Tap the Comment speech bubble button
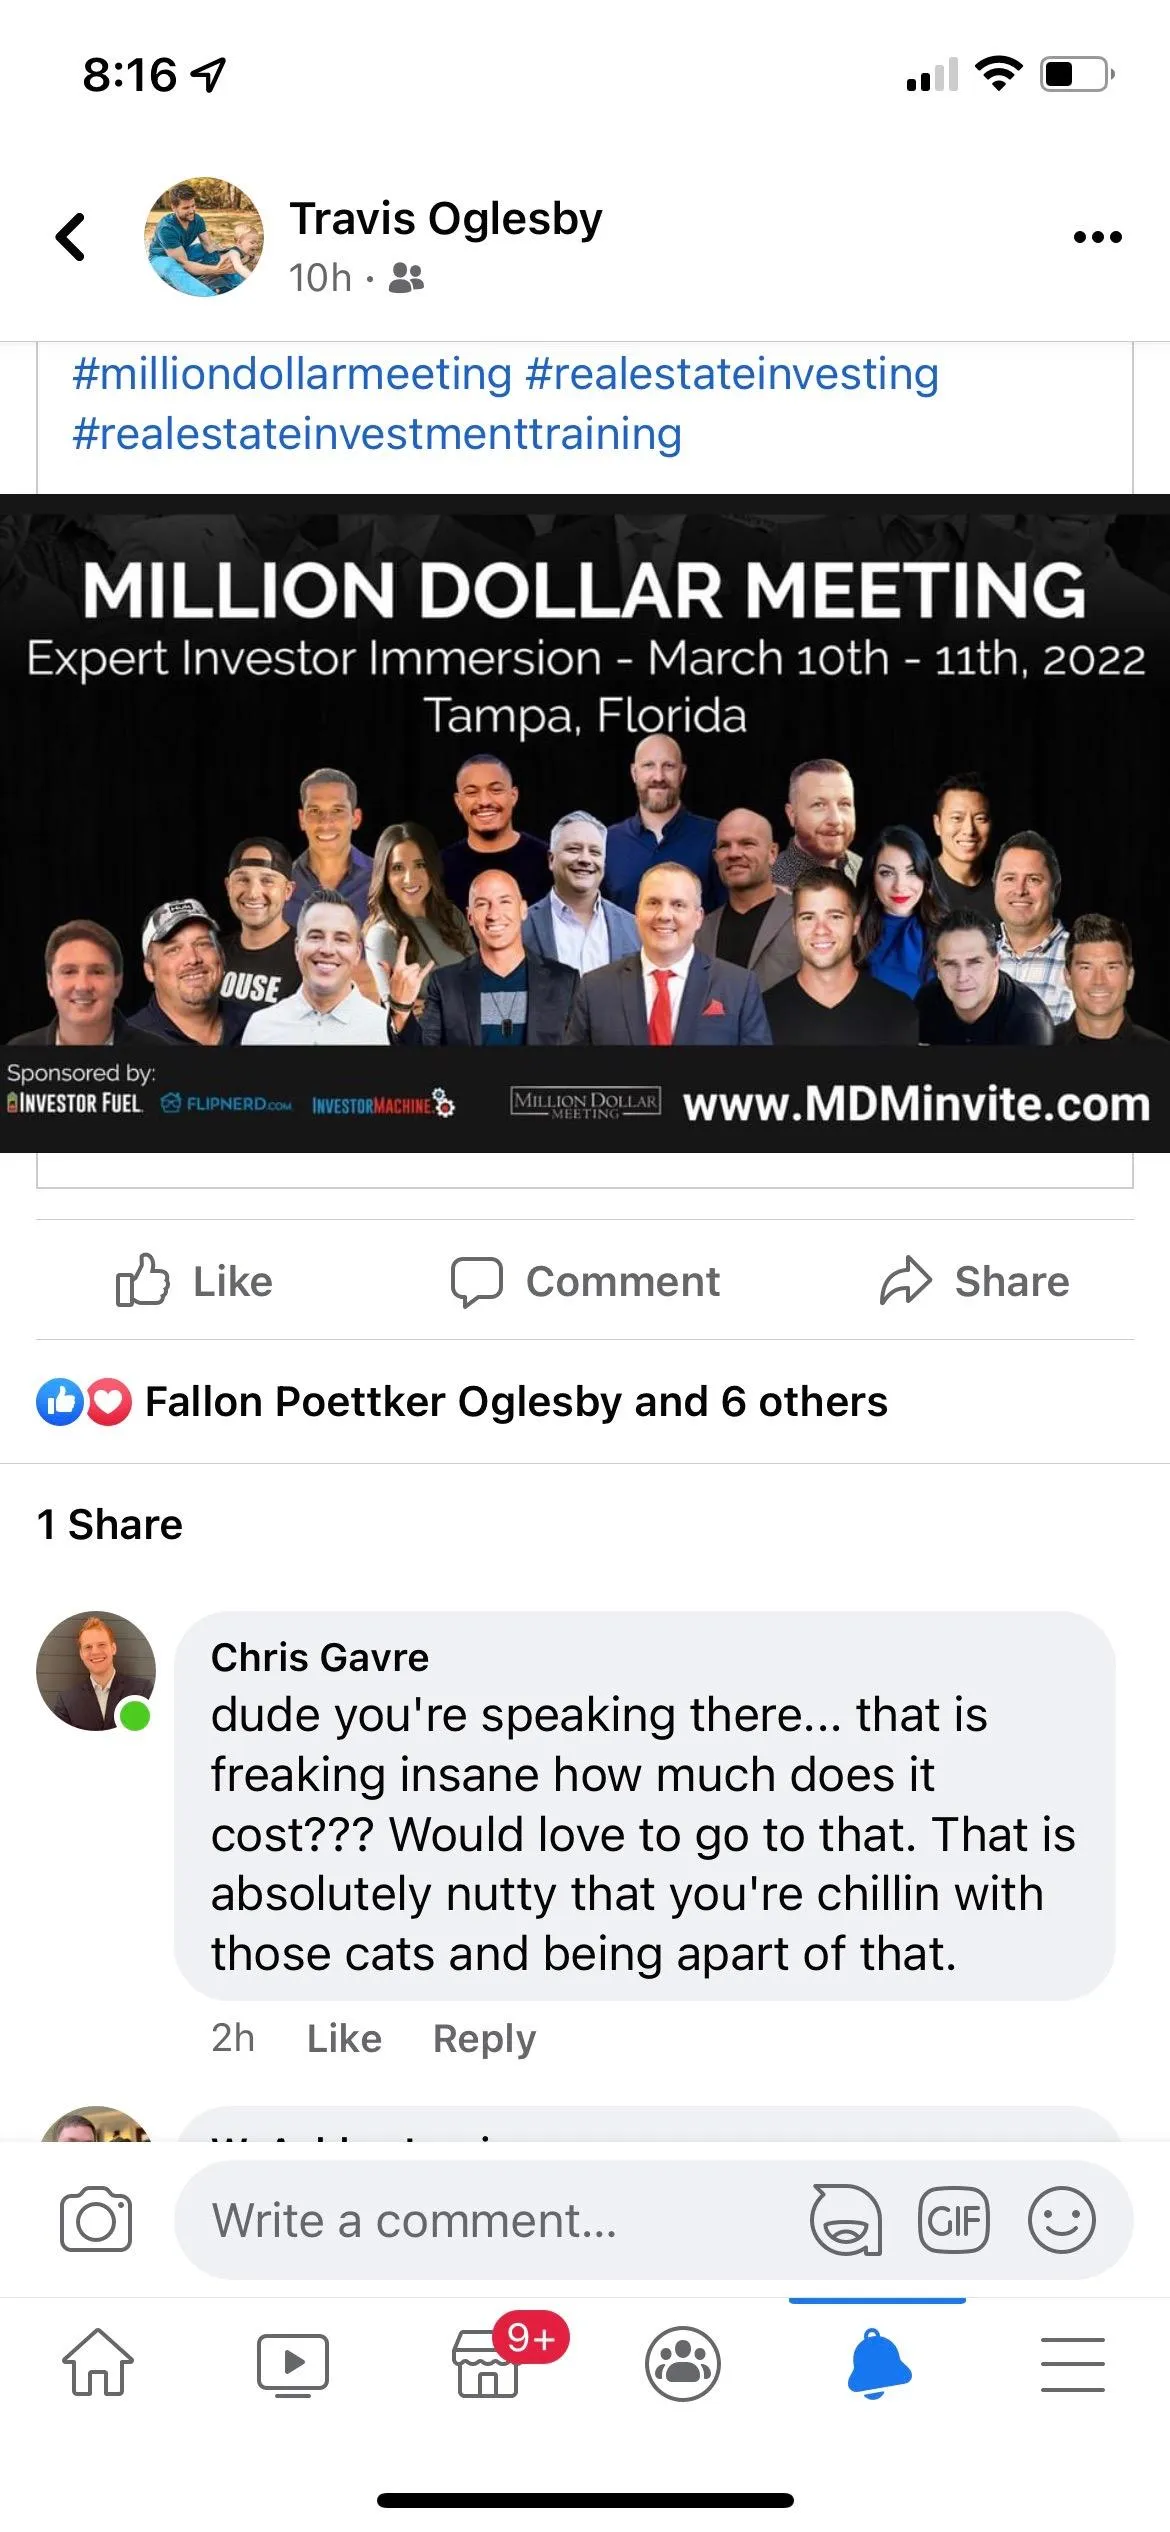1170x2532 pixels. pos(585,1281)
